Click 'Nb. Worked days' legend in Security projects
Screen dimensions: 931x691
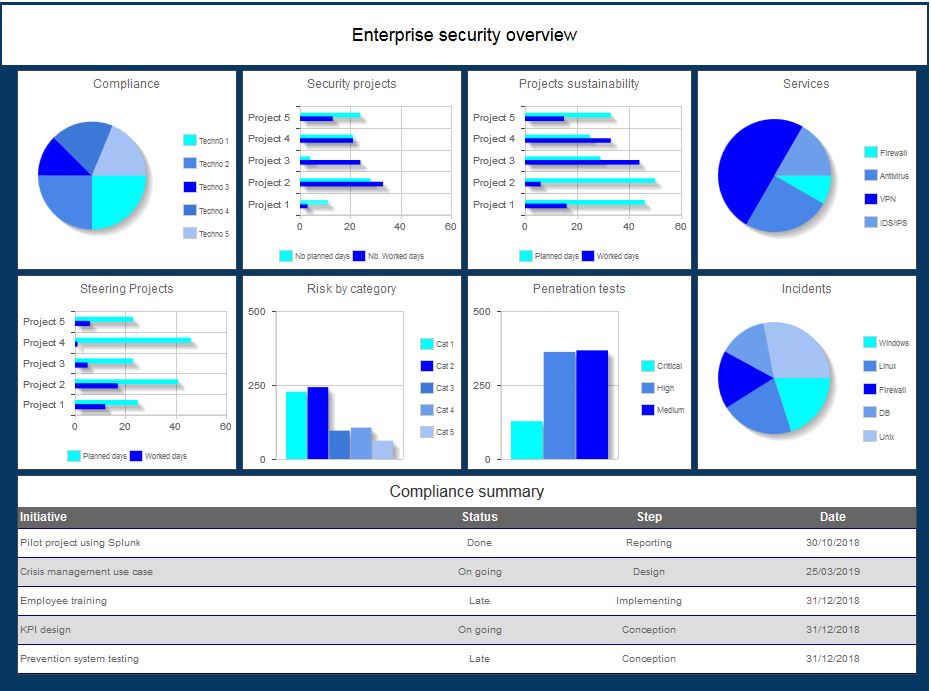(x=389, y=256)
